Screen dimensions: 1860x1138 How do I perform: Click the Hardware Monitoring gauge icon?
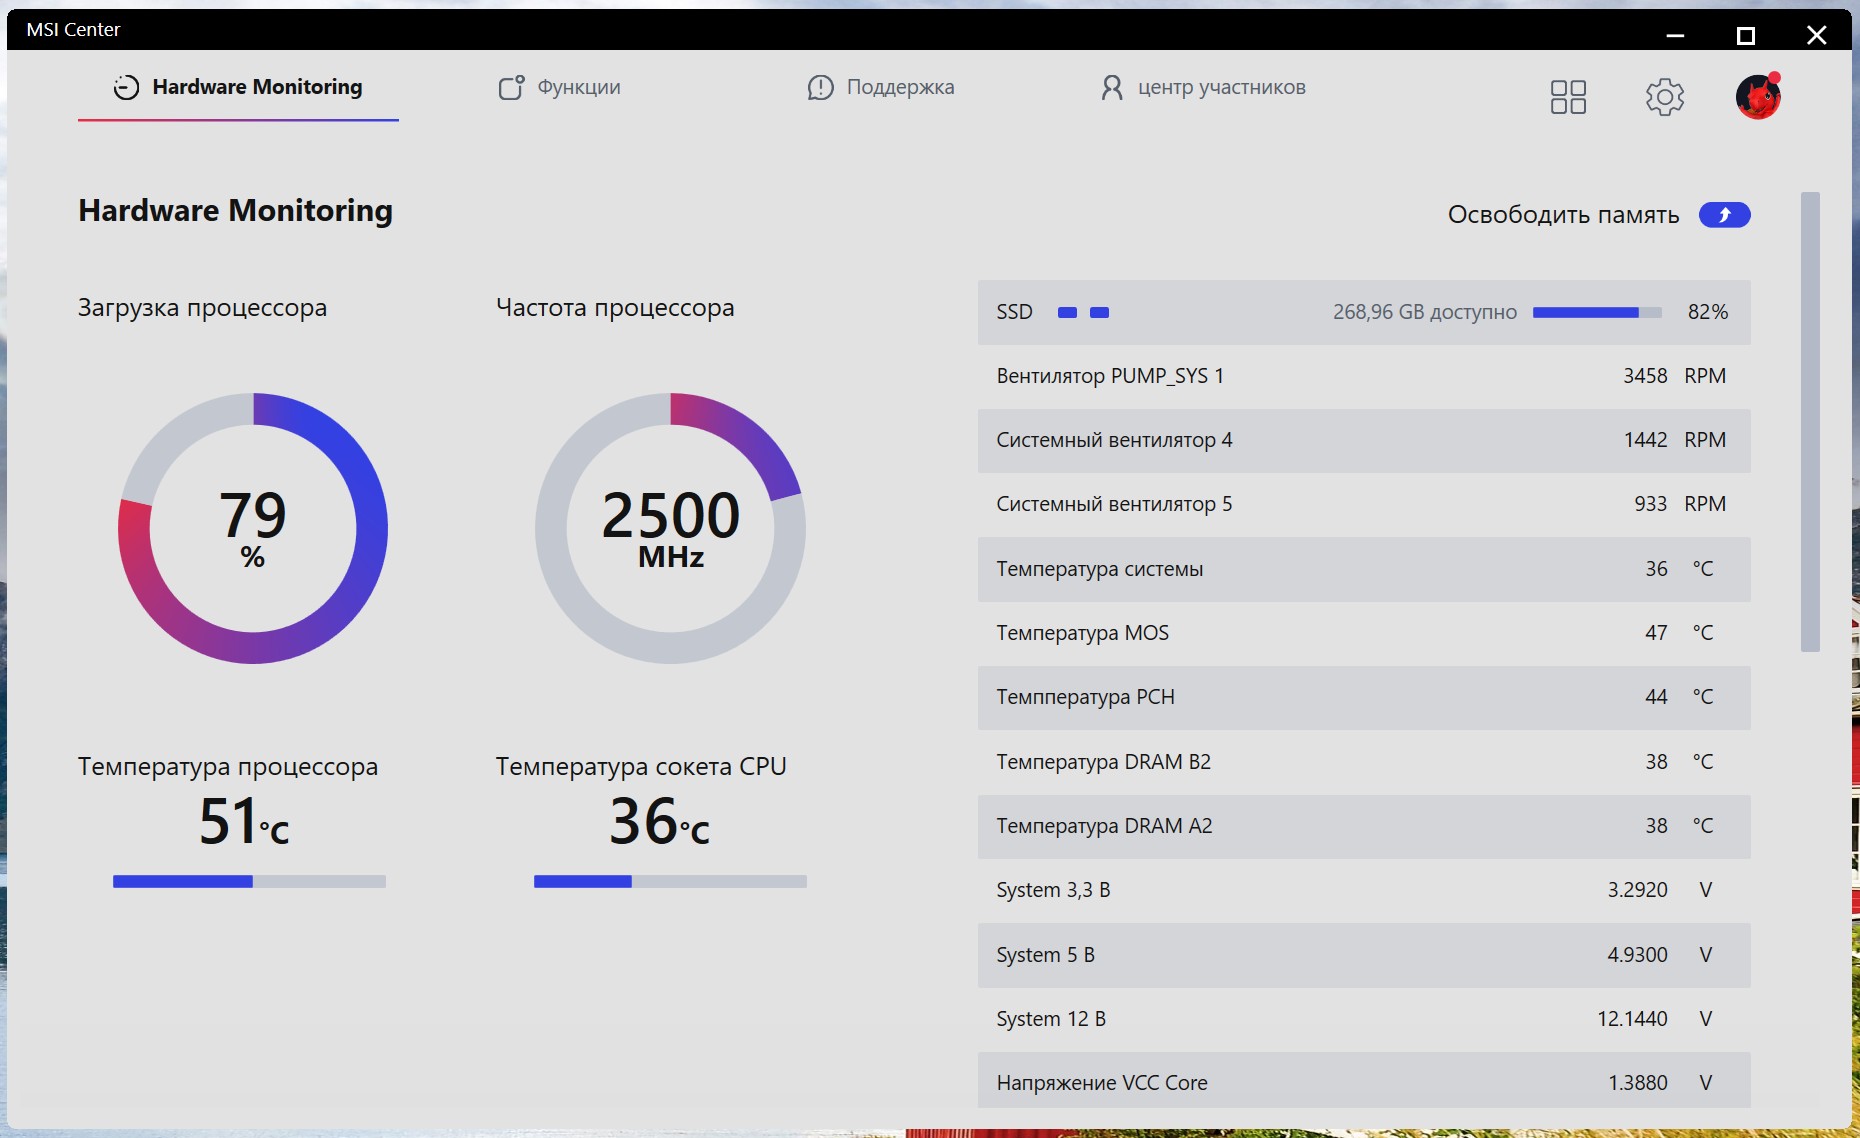126,87
